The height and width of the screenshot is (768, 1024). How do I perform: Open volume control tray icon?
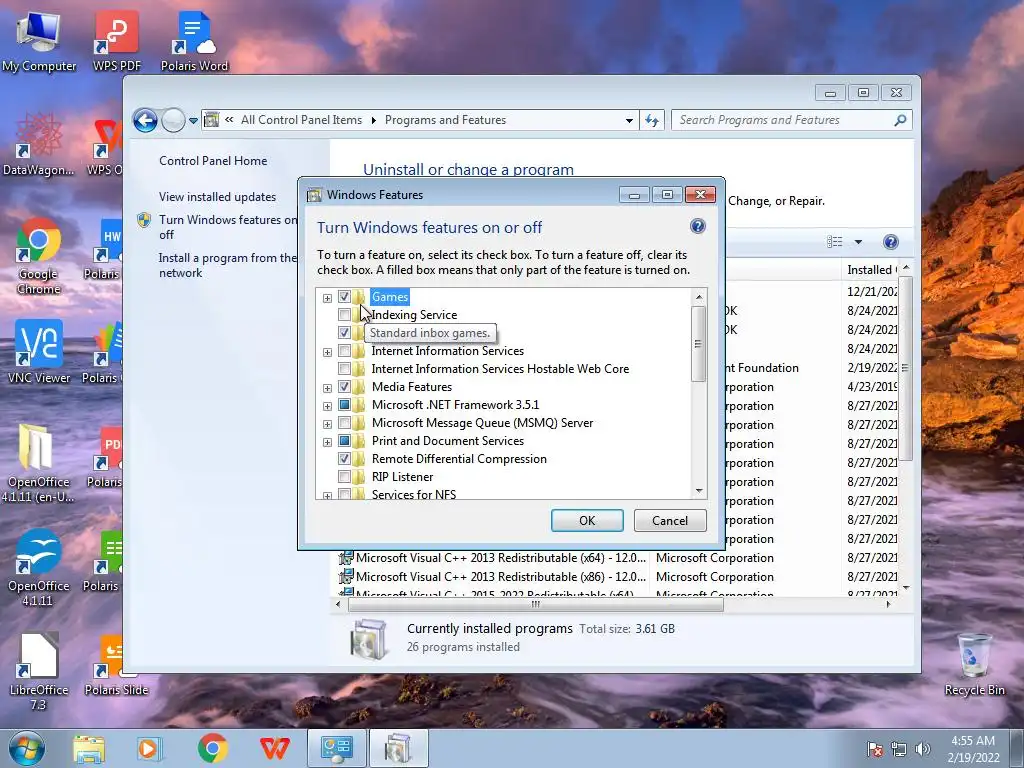point(923,749)
